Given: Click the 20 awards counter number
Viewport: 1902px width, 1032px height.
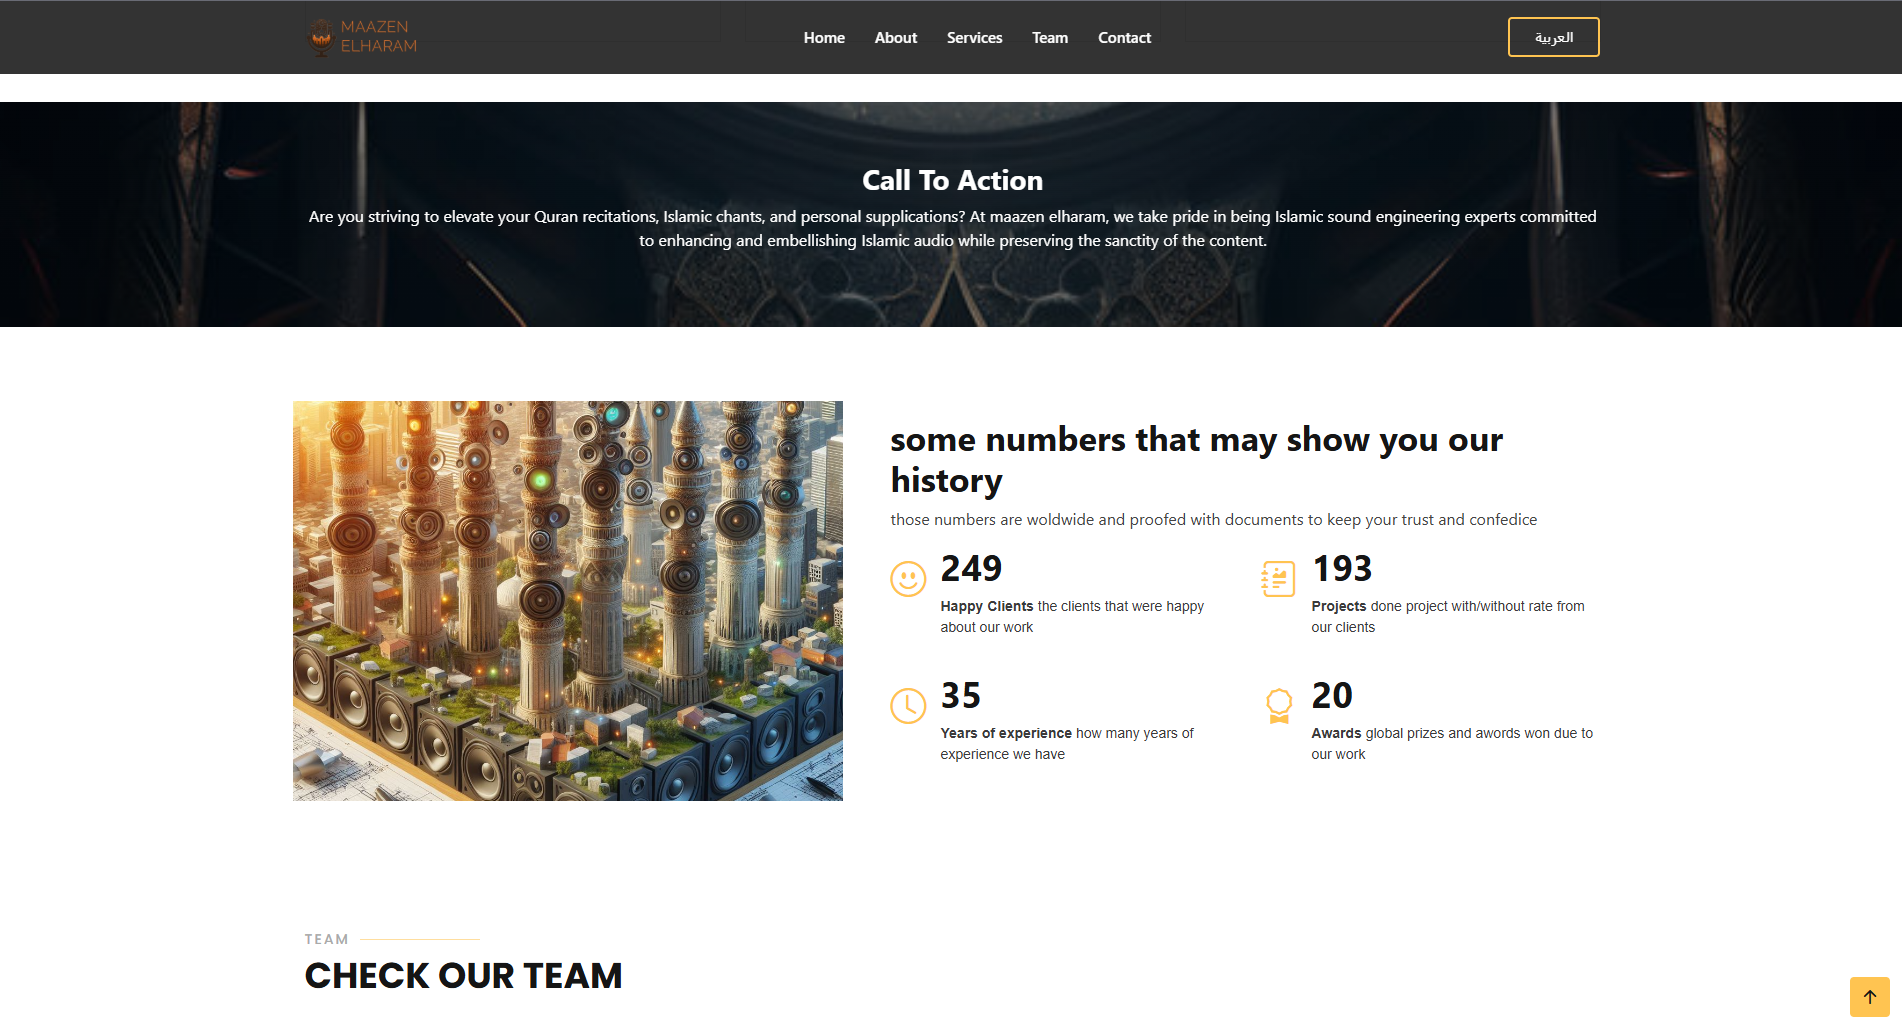Looking at the screenshot, I should [1332, 696].
